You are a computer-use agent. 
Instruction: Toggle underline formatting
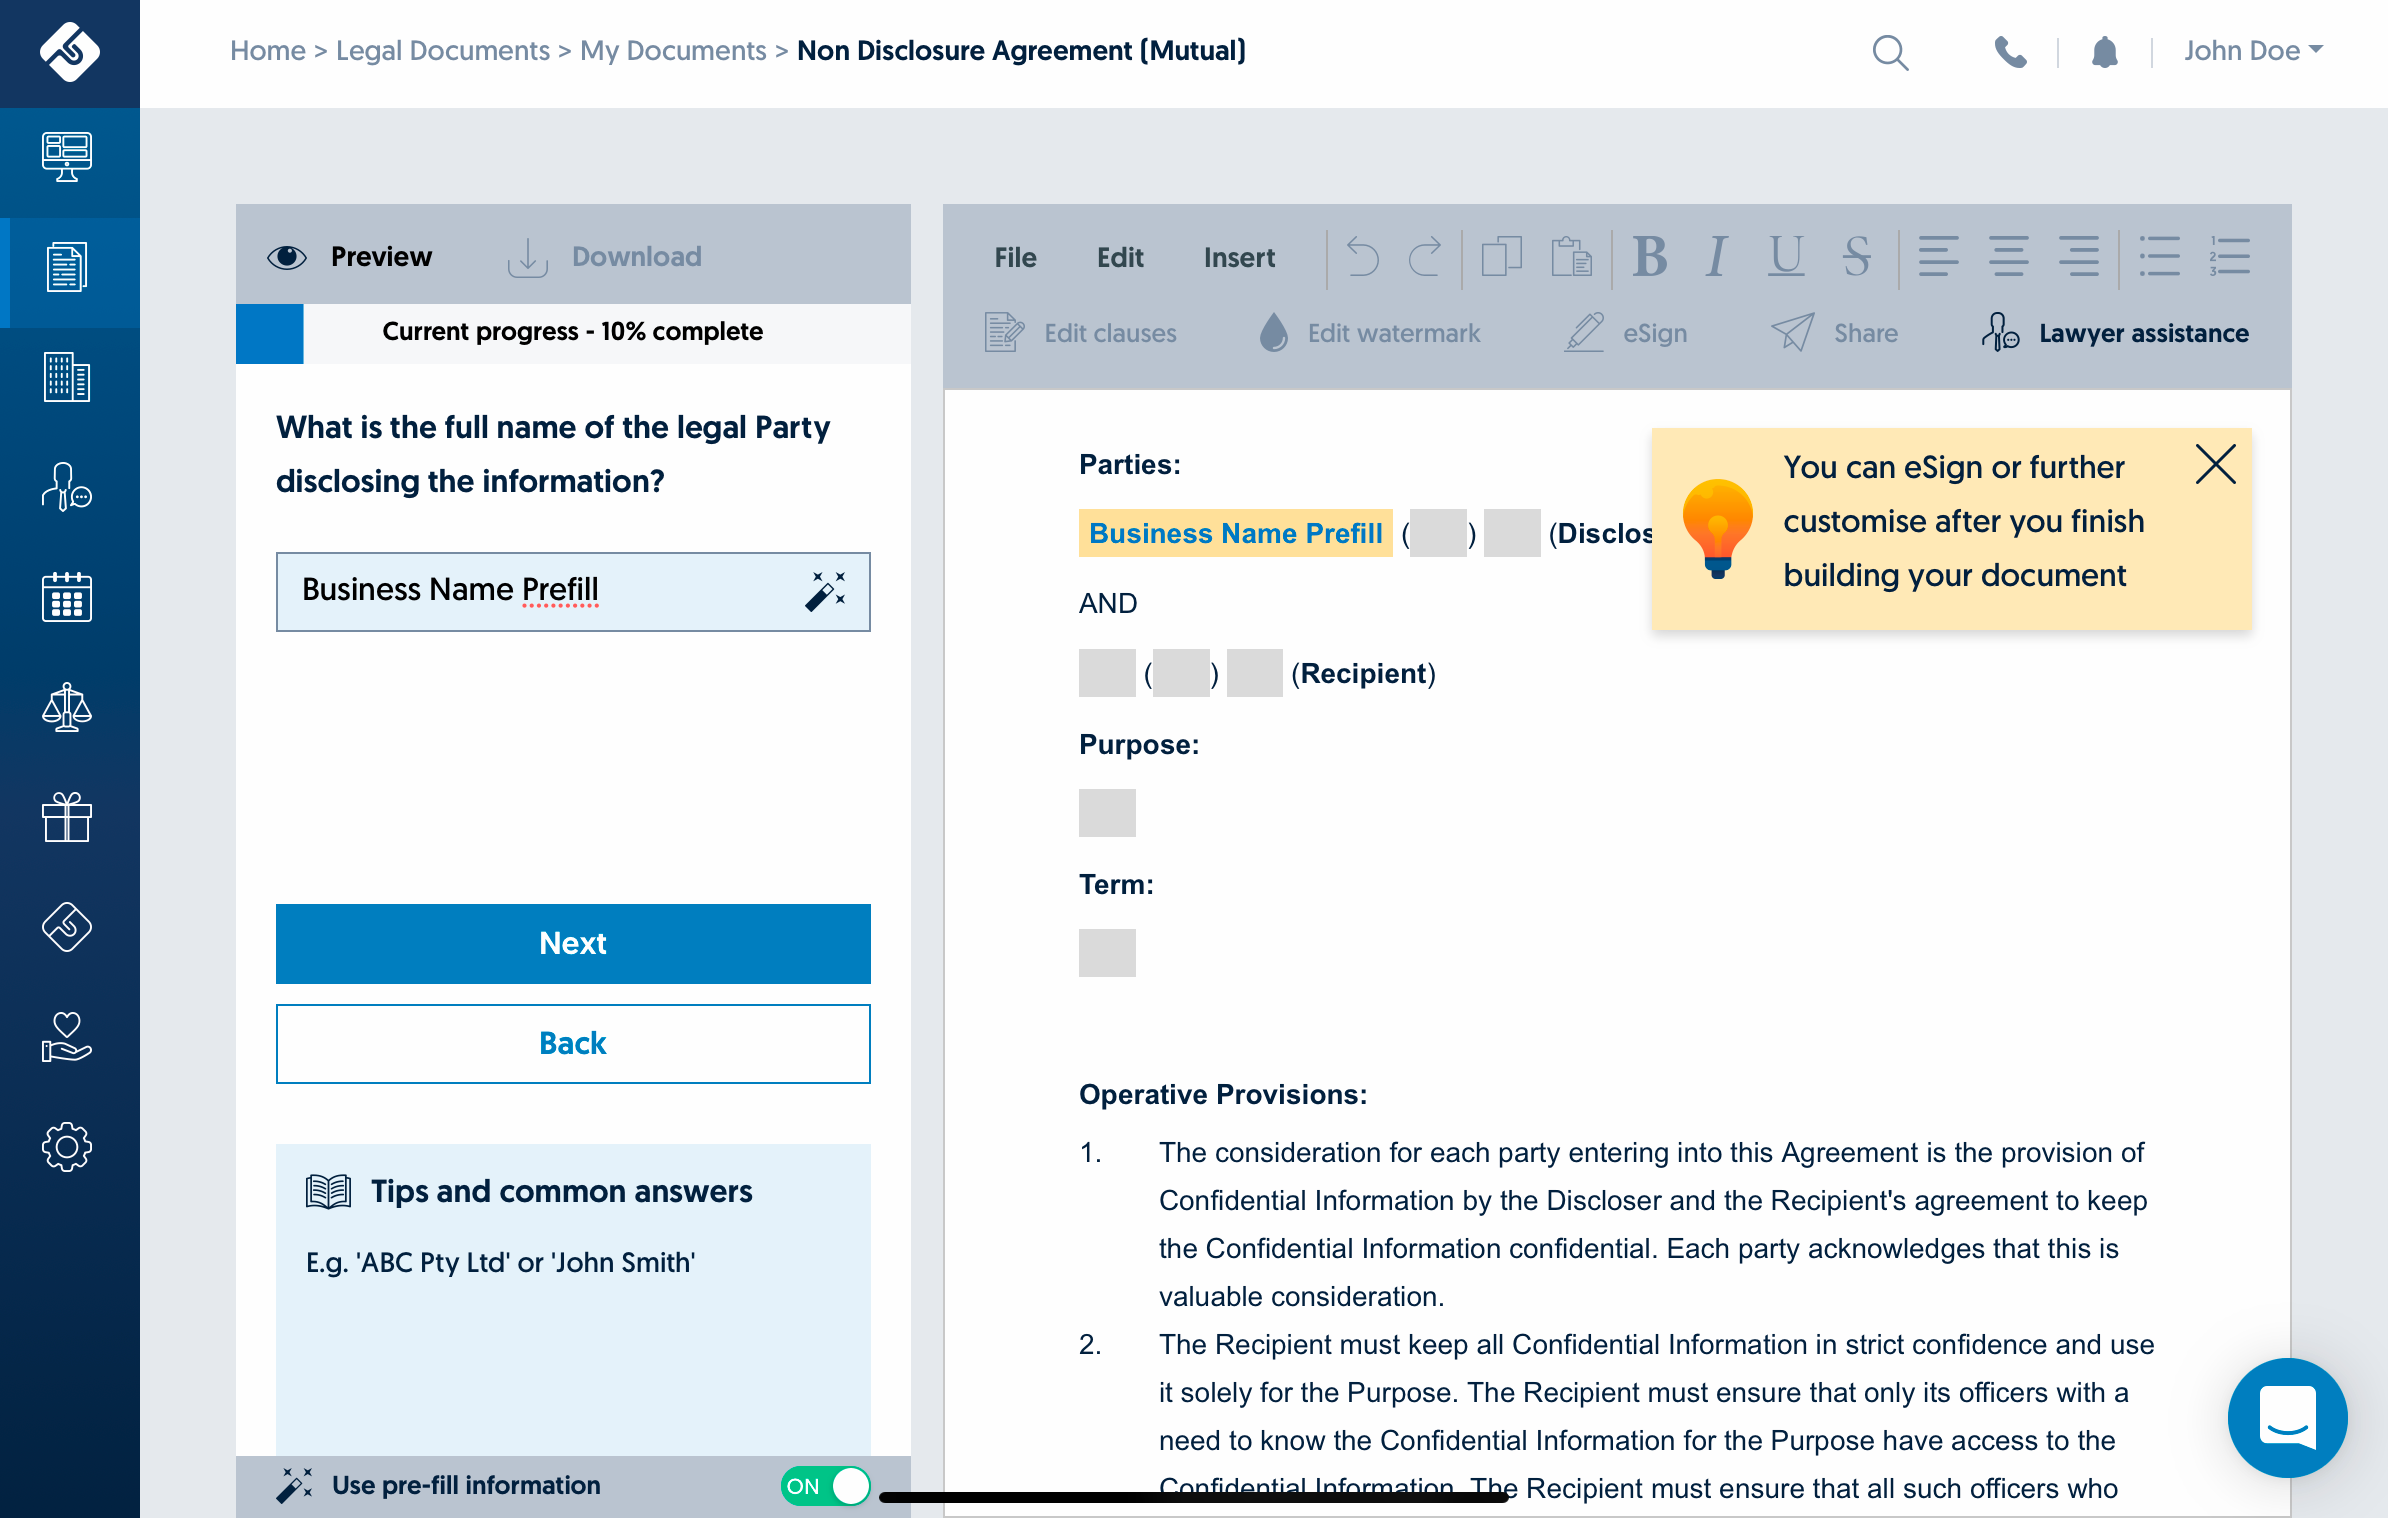(x=1786, y=257)
